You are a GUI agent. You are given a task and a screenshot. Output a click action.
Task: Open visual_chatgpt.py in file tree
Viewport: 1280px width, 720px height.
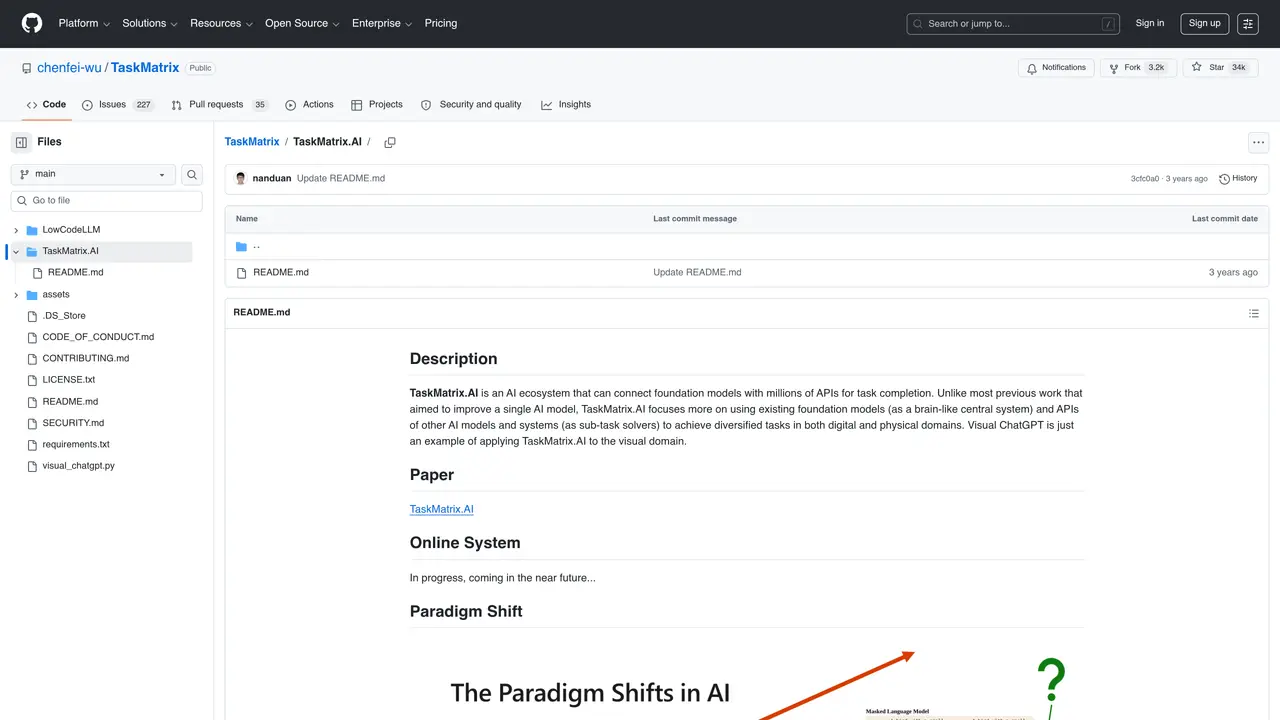[78, 466]
